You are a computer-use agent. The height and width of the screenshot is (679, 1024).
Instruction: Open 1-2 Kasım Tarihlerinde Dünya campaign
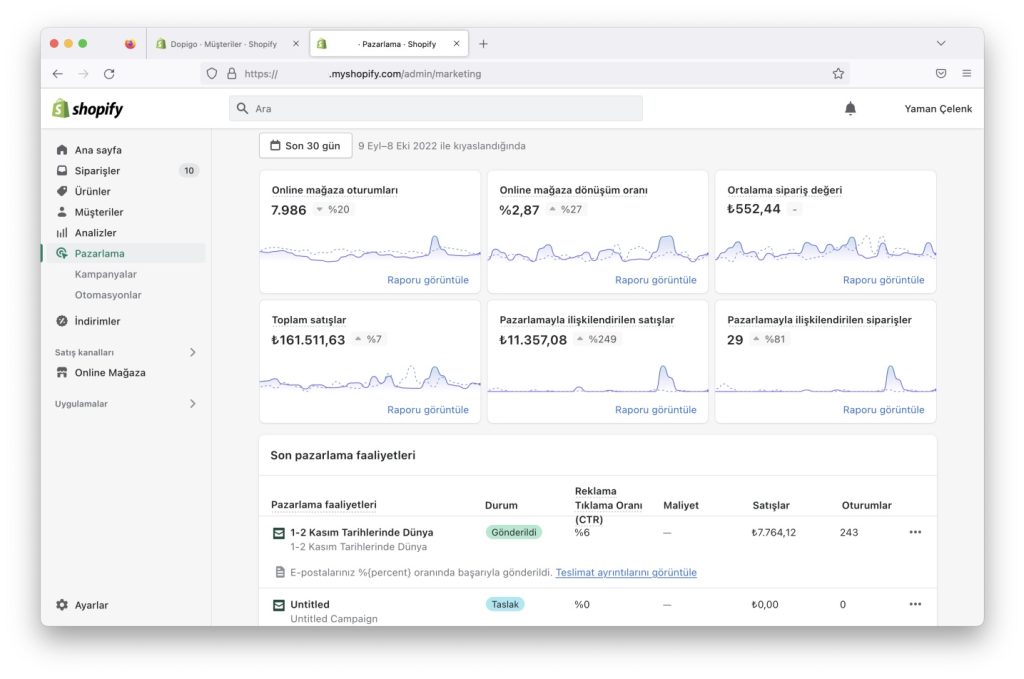[x=362, y=532]
